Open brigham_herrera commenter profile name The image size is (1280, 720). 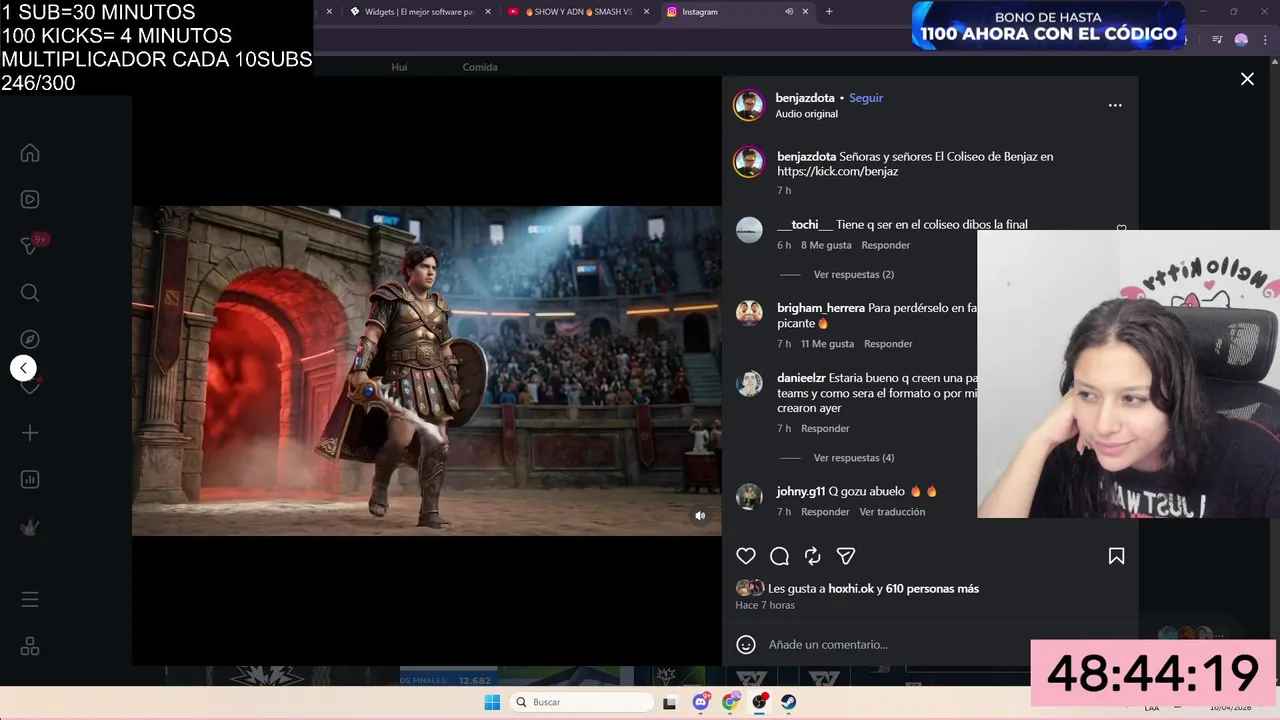tap(821, 308)
